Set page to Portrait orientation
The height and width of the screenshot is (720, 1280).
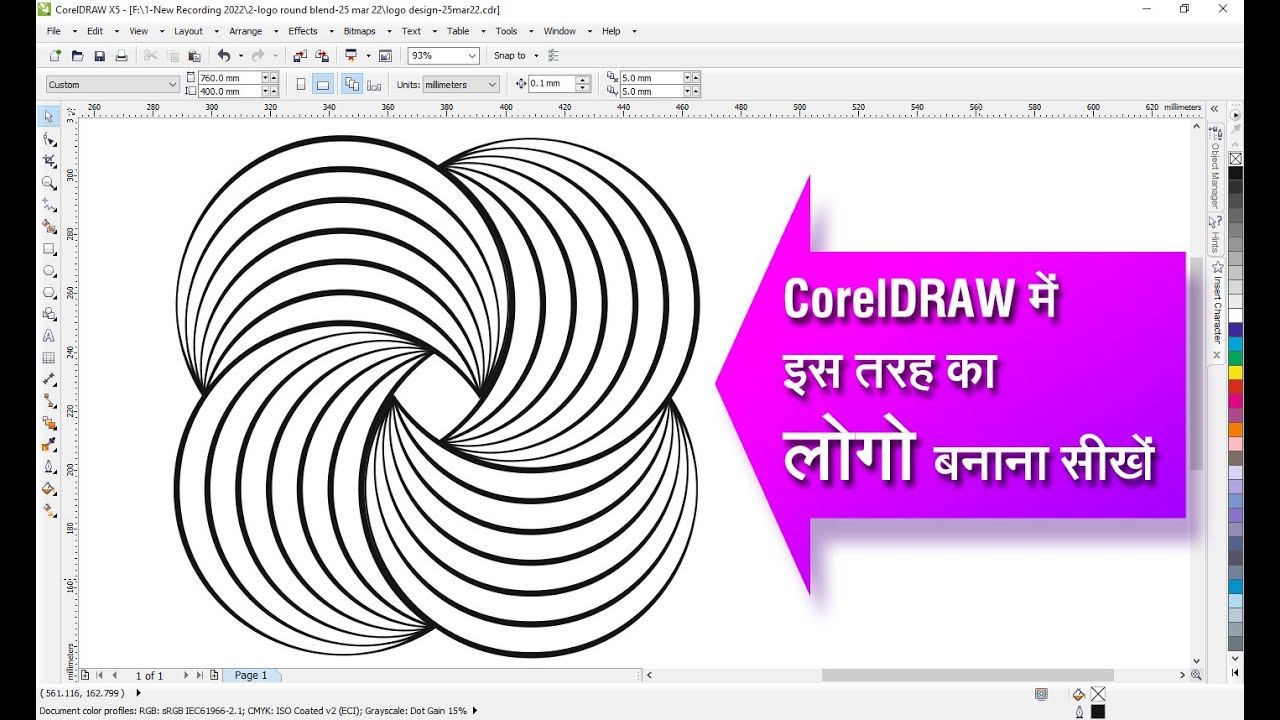pyautogui.click(x=301, y=85)
